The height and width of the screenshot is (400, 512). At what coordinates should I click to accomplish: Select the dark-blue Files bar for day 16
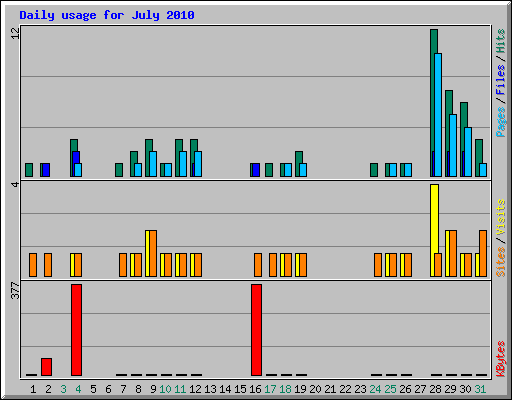256,170
